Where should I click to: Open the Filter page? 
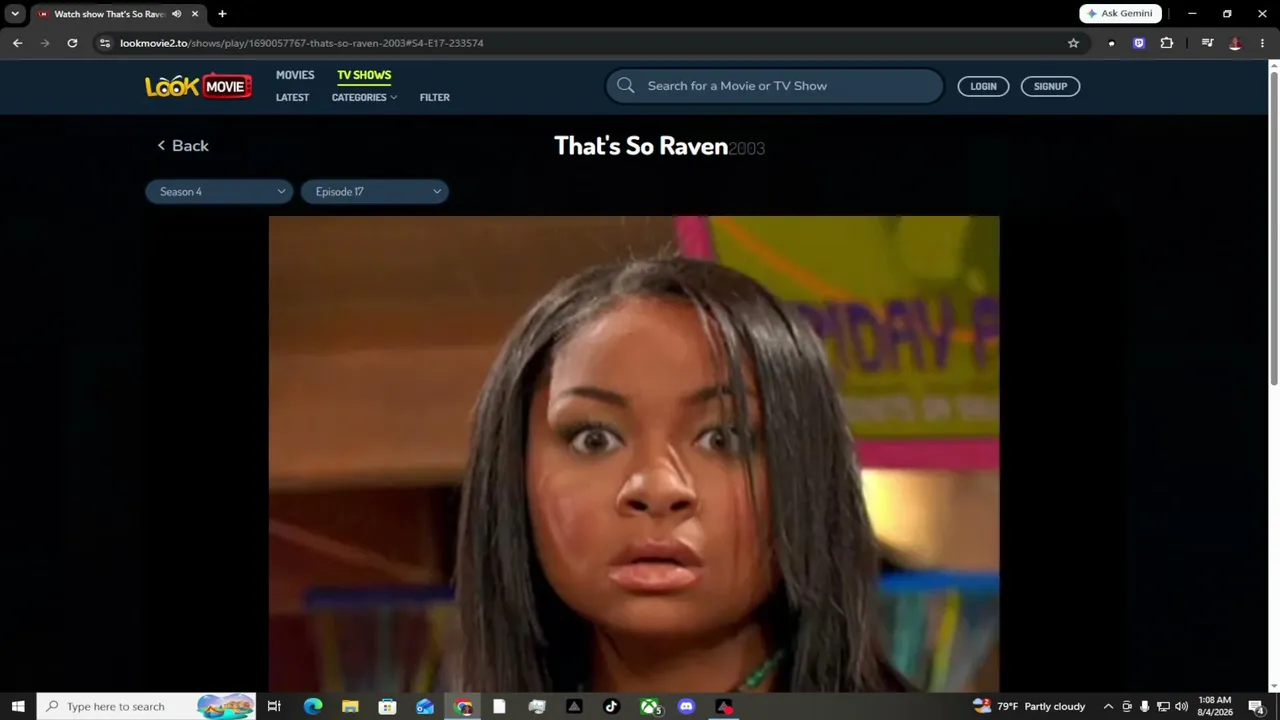(435, 97)
